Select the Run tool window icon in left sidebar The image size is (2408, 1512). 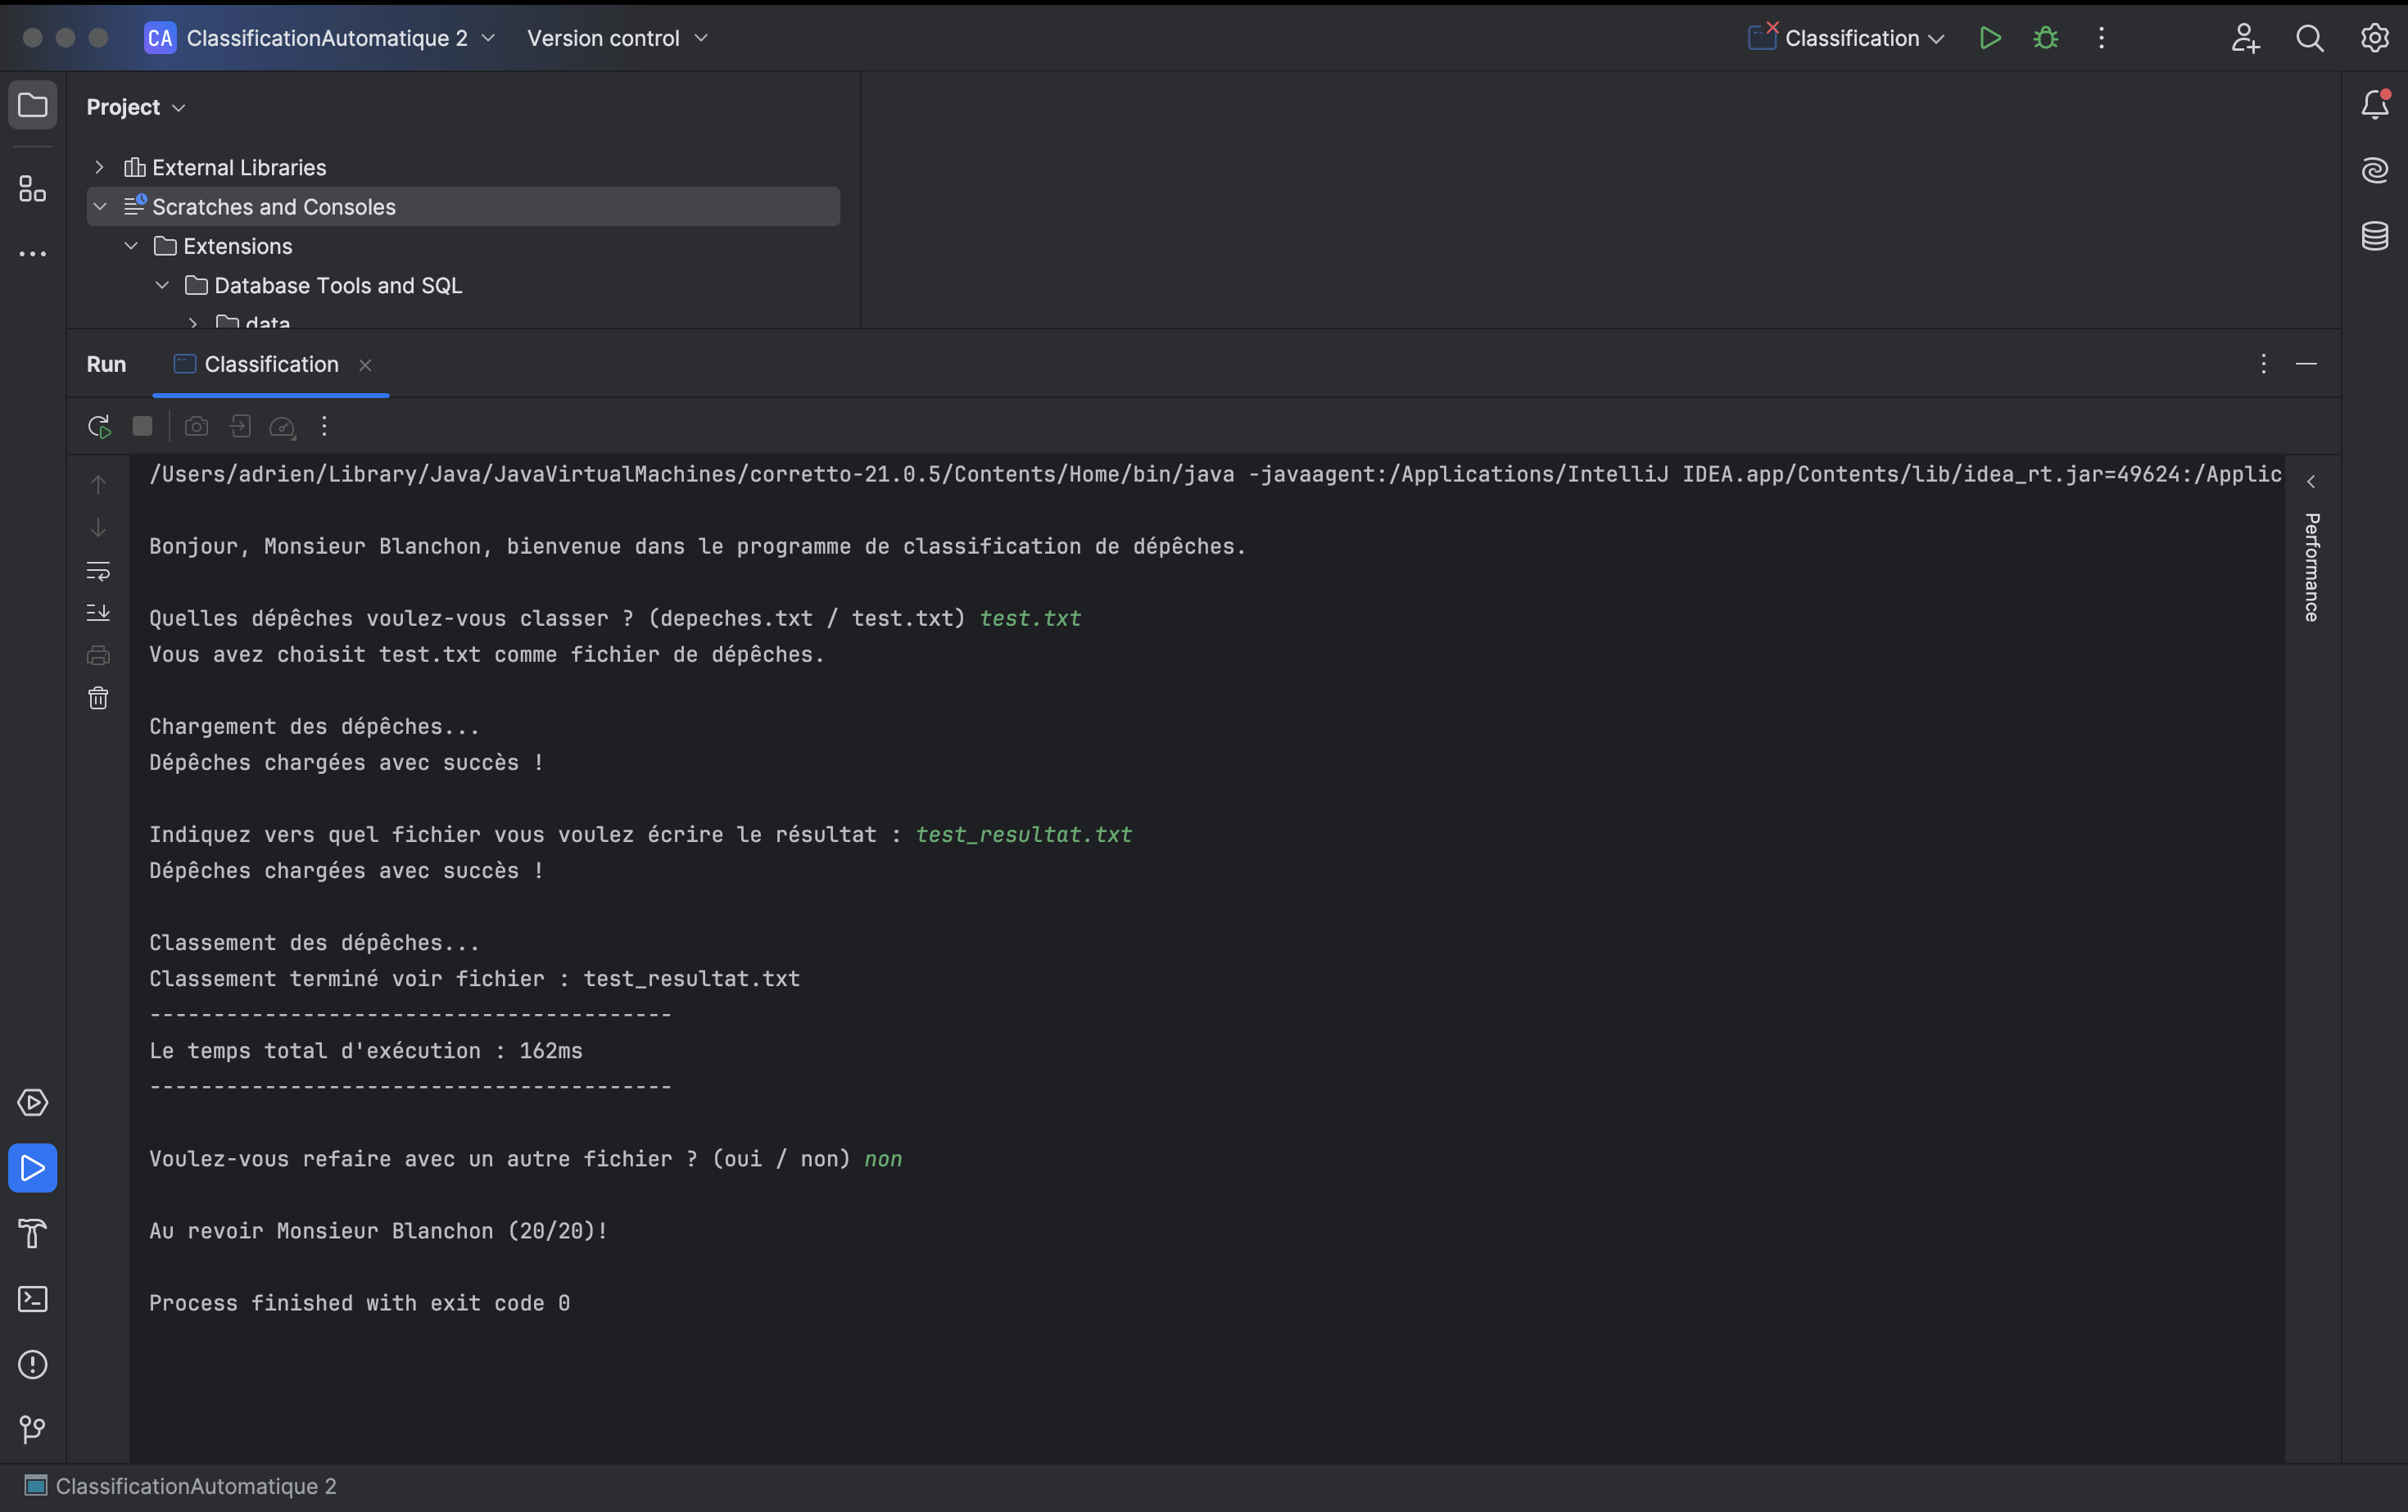click(x=33, y=1168)
